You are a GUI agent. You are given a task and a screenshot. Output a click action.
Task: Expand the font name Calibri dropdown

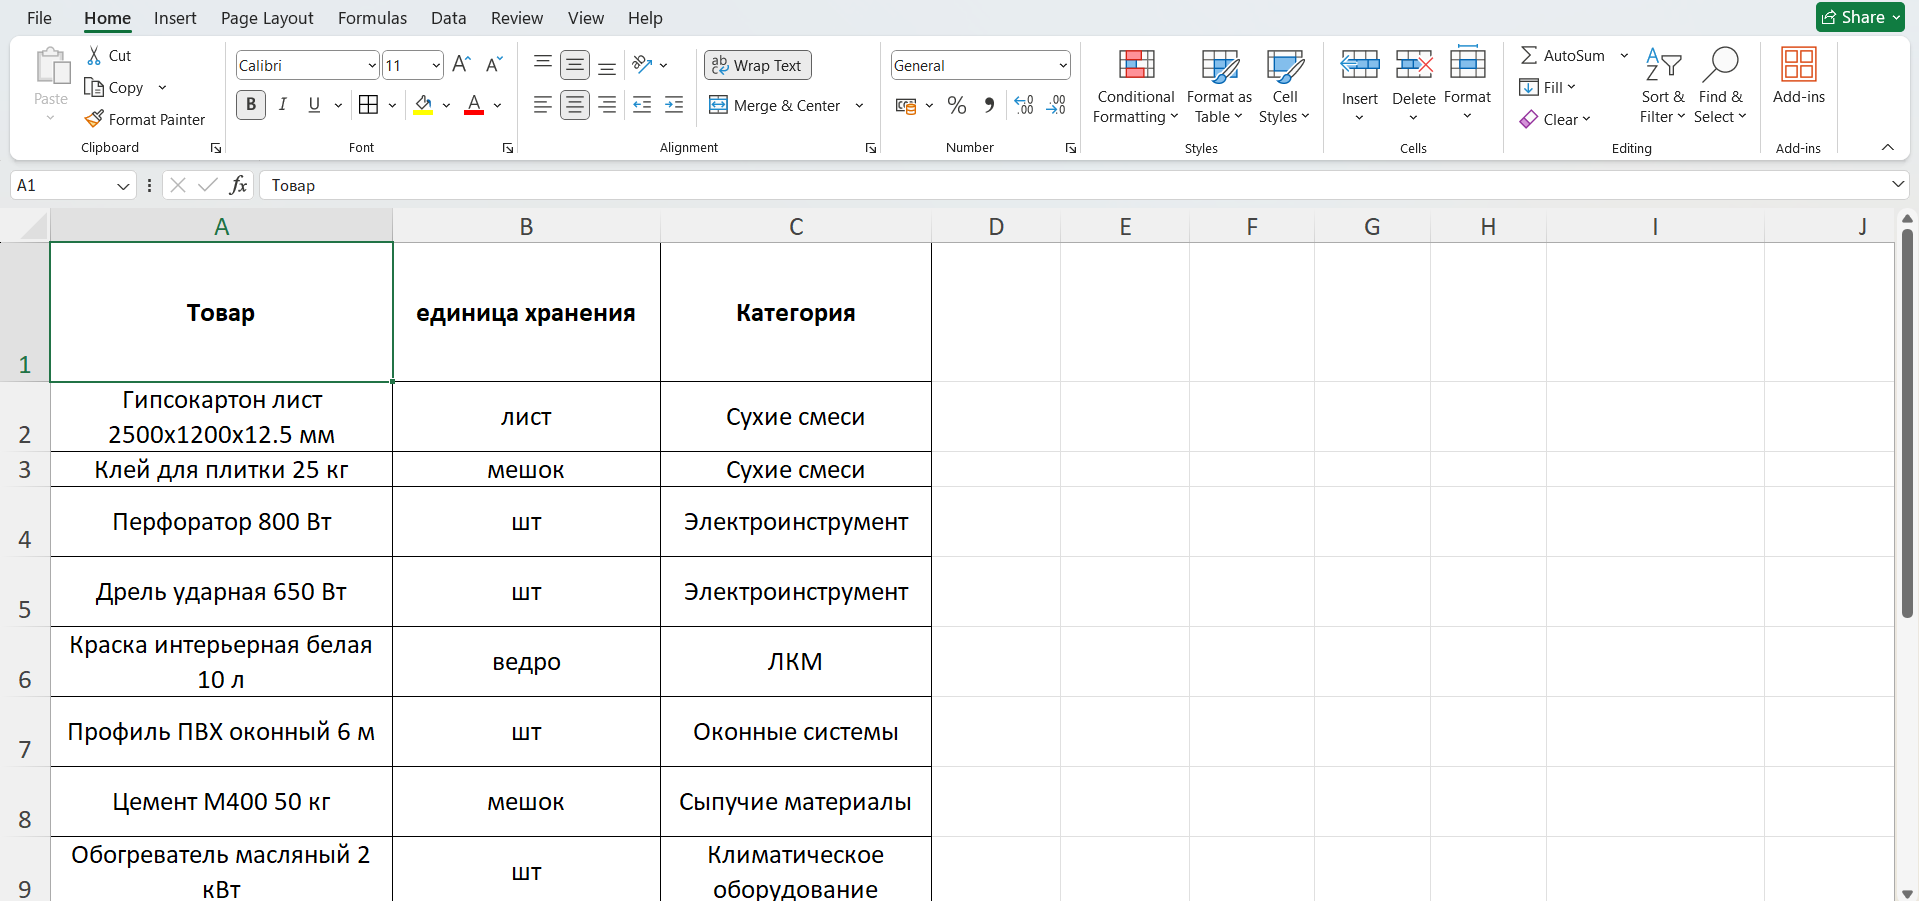click(372, 66)
